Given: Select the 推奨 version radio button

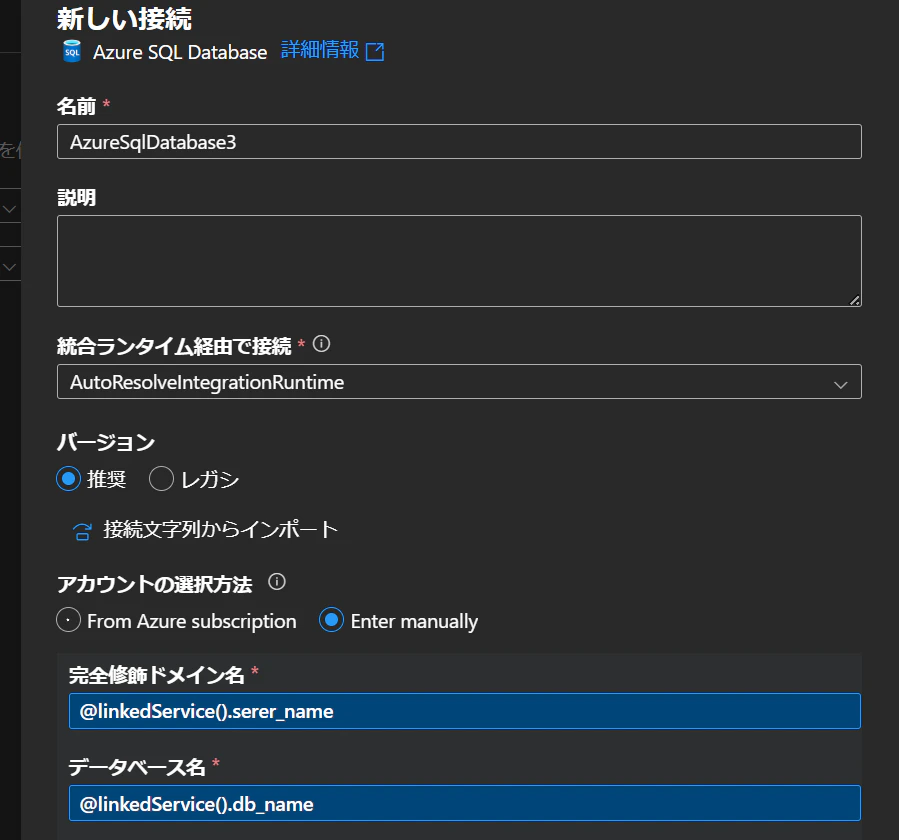Looking at the screenshot, I should (68, 479).
